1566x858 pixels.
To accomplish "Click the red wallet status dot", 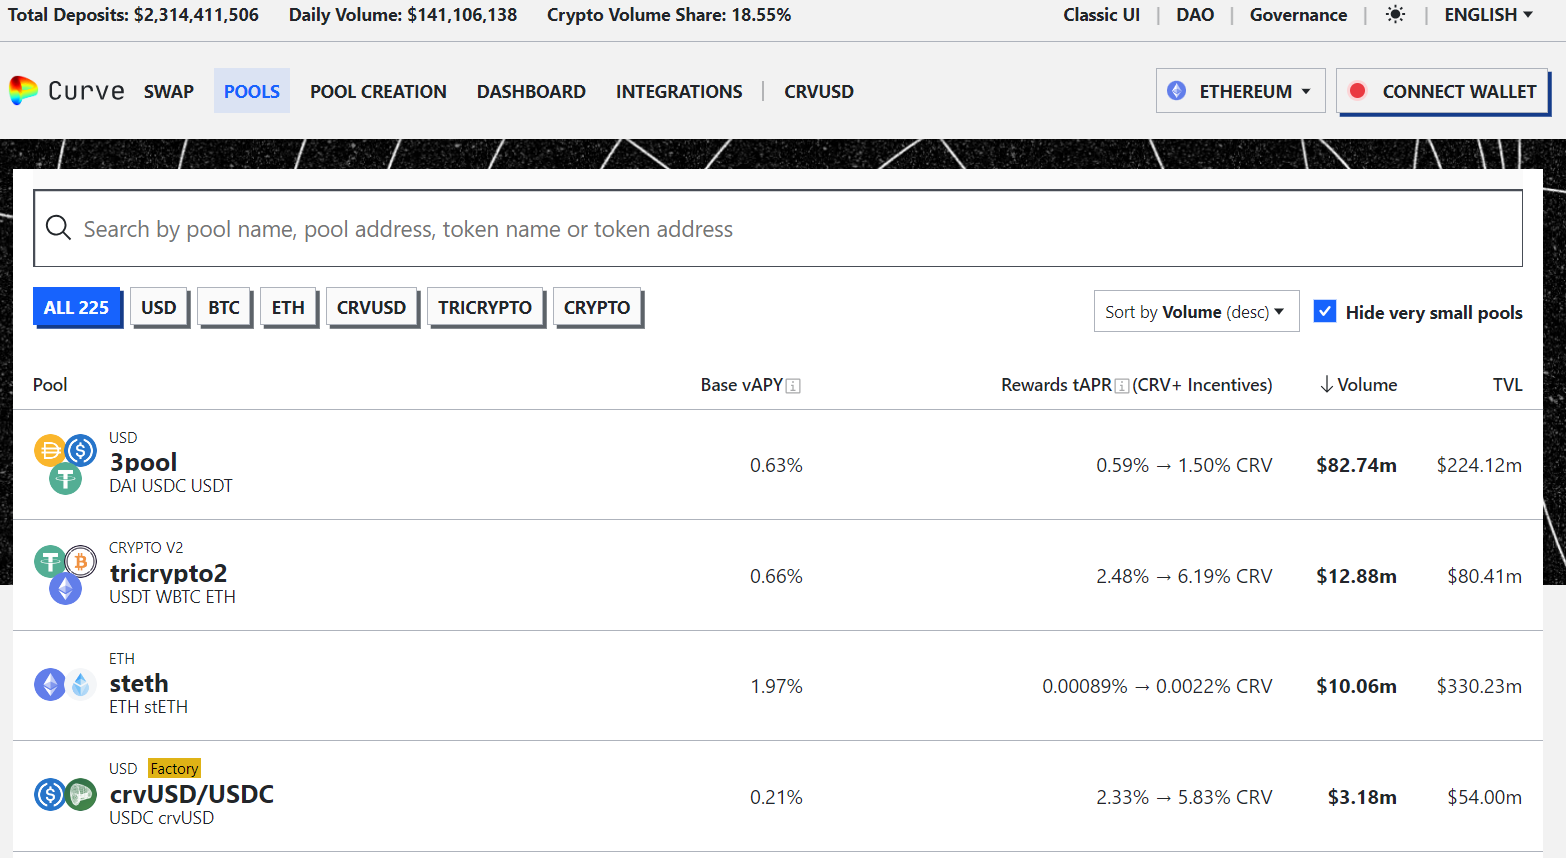I will pos(1357,91).
